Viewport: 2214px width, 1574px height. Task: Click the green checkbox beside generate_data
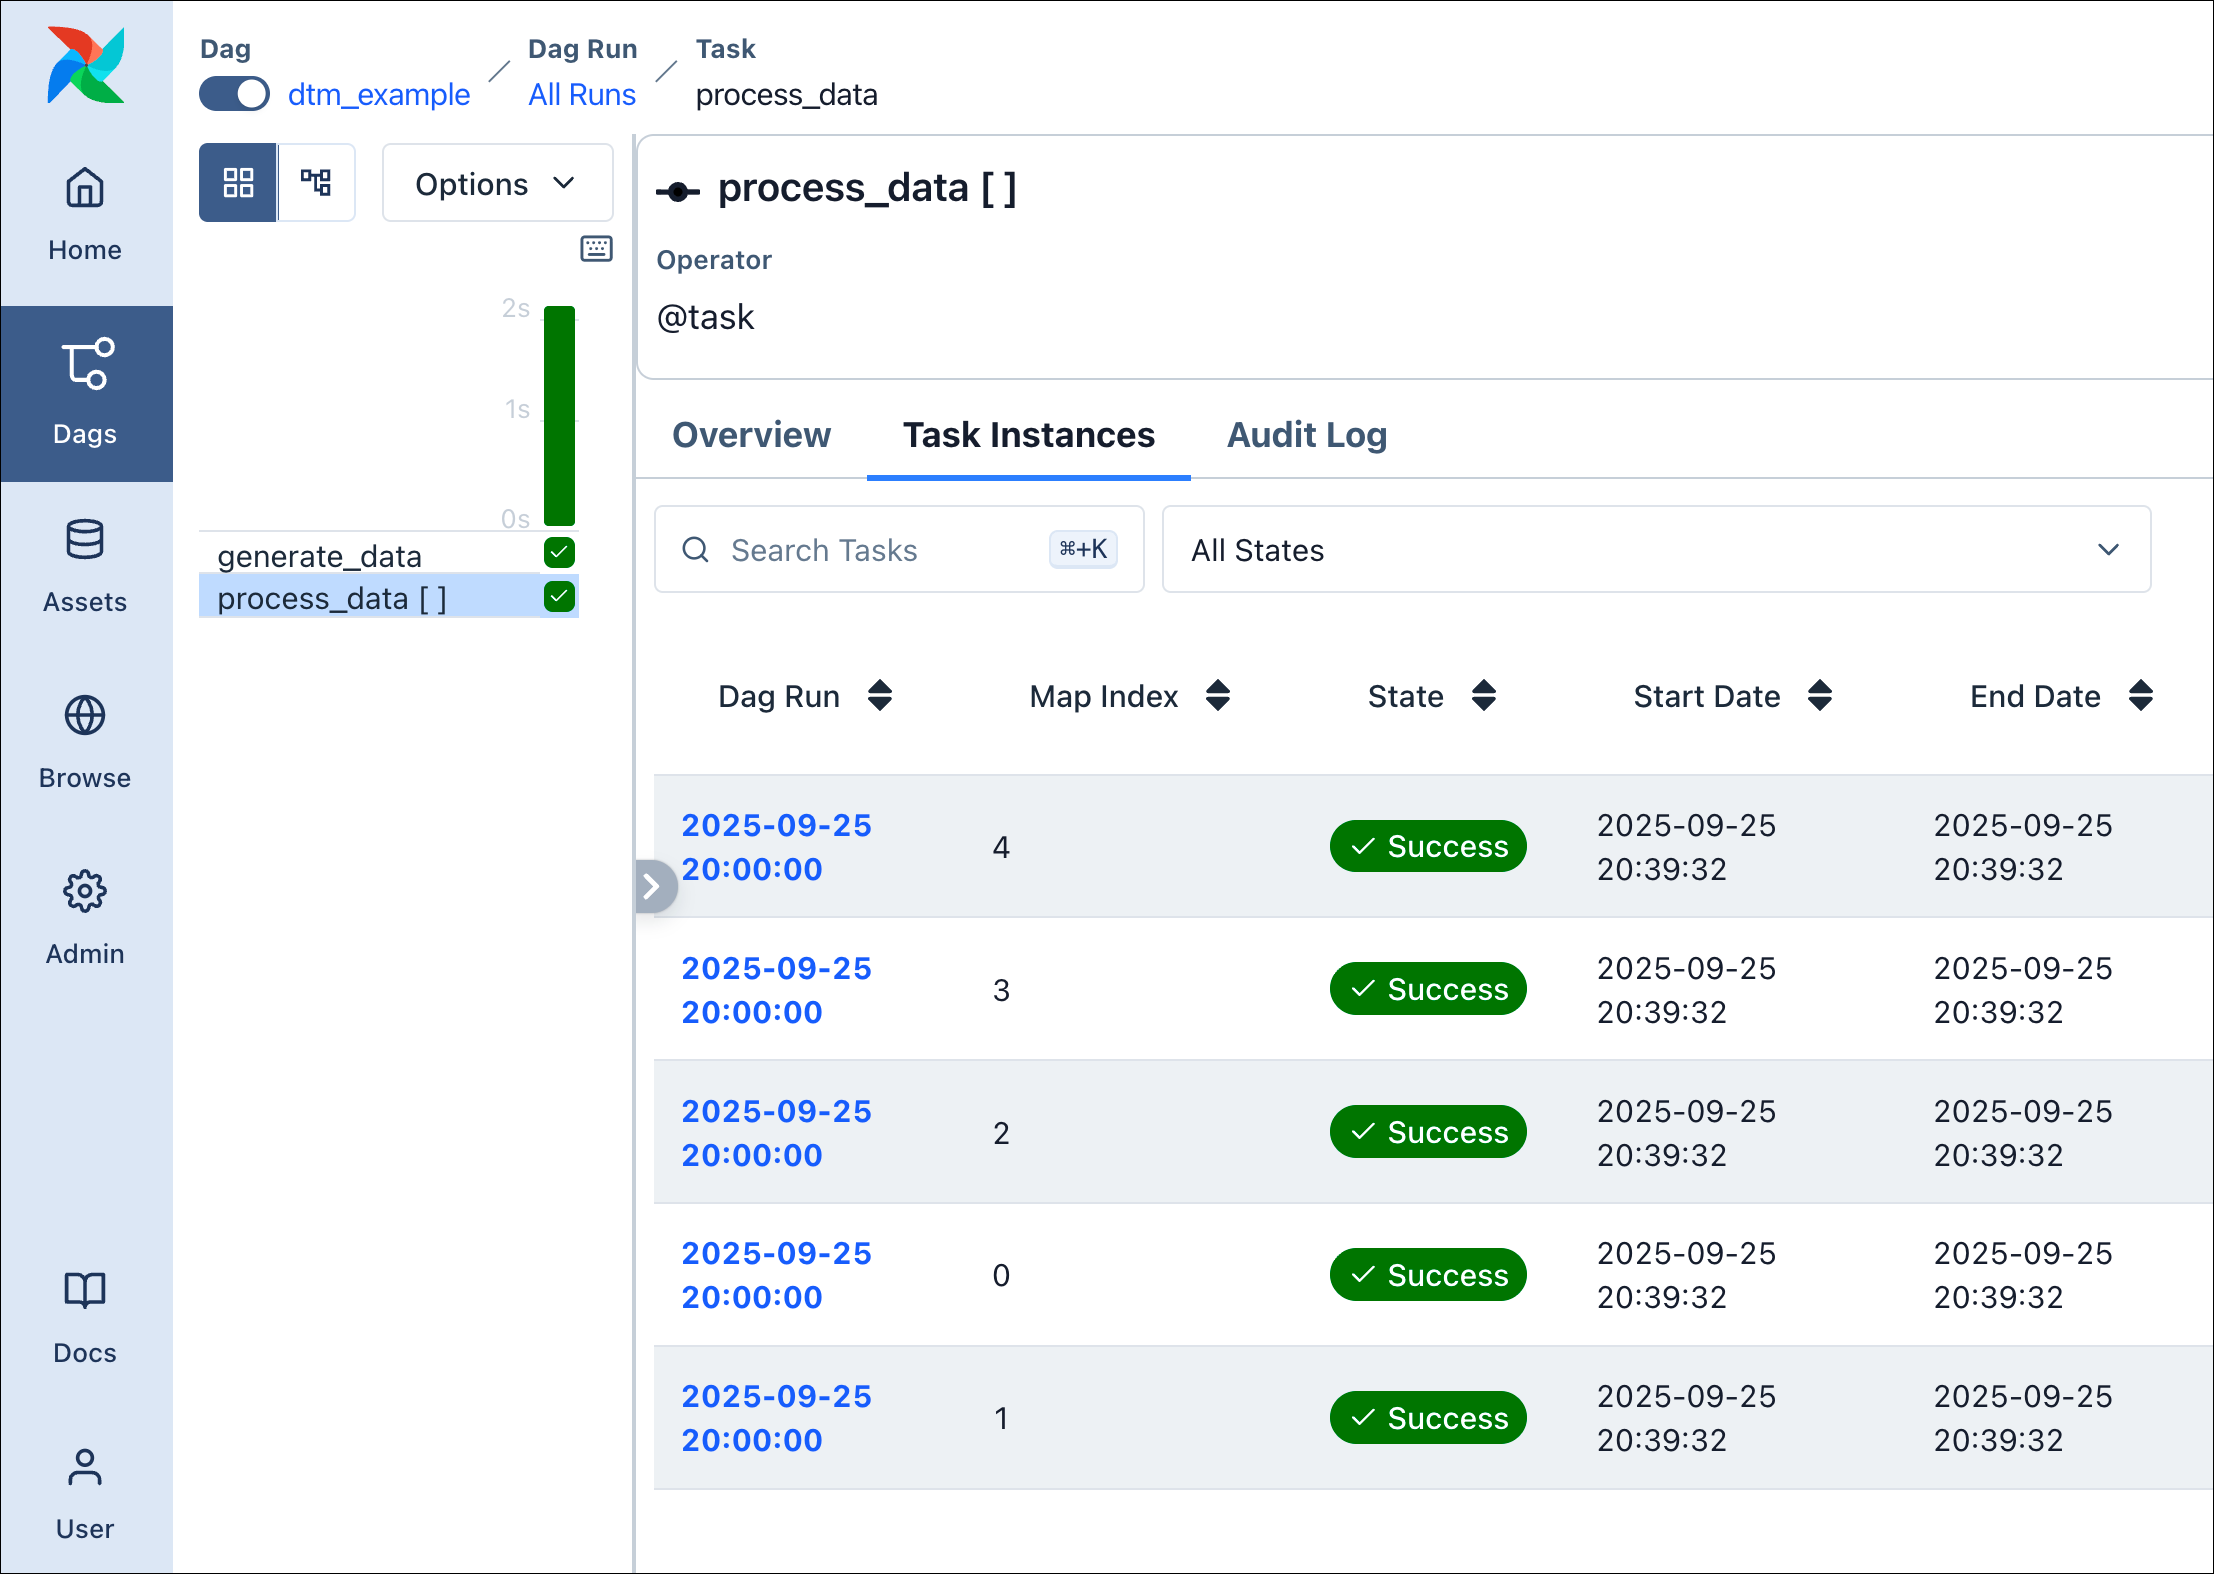click(559, 552)
